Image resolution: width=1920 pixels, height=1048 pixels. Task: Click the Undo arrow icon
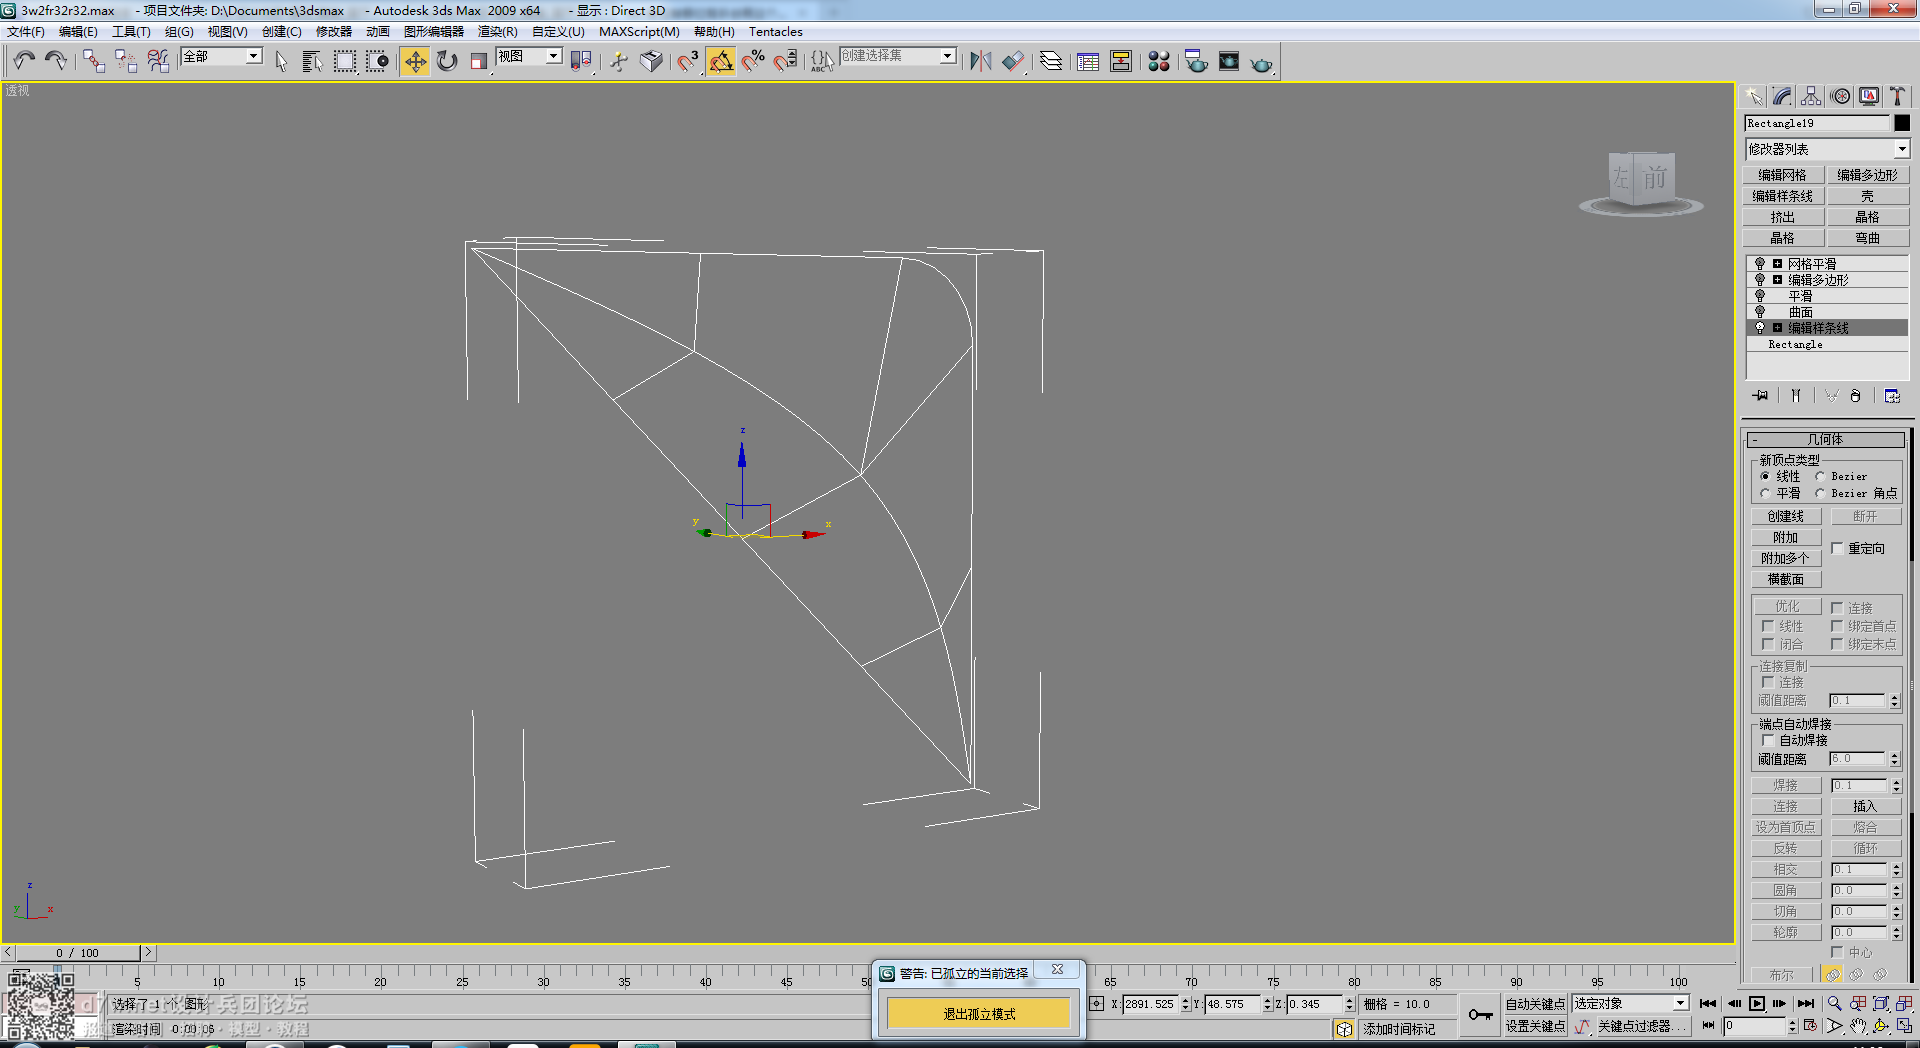[x=24, y=61]
